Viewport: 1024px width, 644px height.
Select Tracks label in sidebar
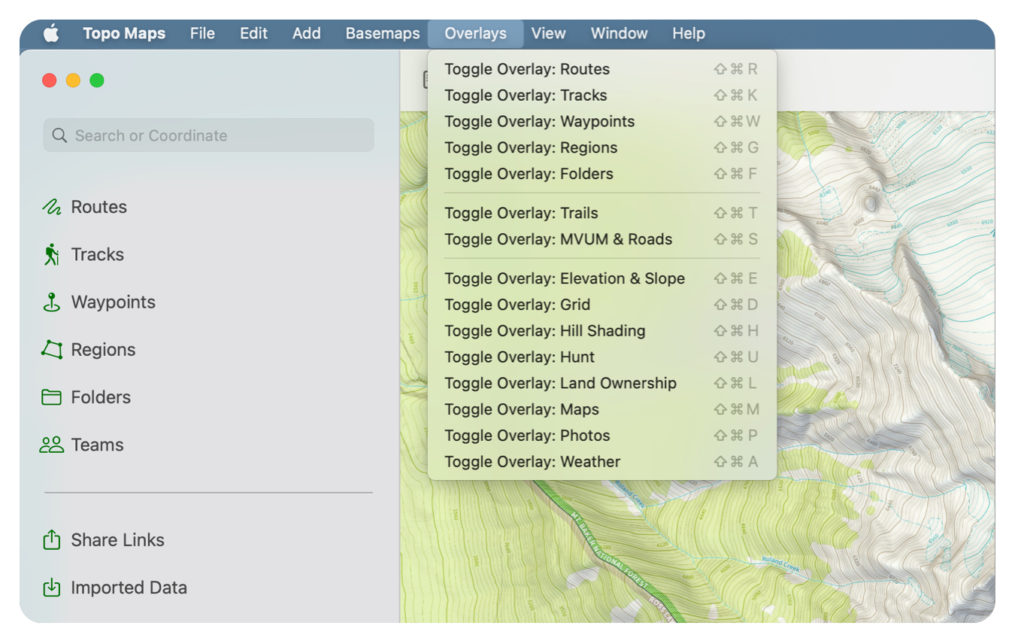pos(97,254)
